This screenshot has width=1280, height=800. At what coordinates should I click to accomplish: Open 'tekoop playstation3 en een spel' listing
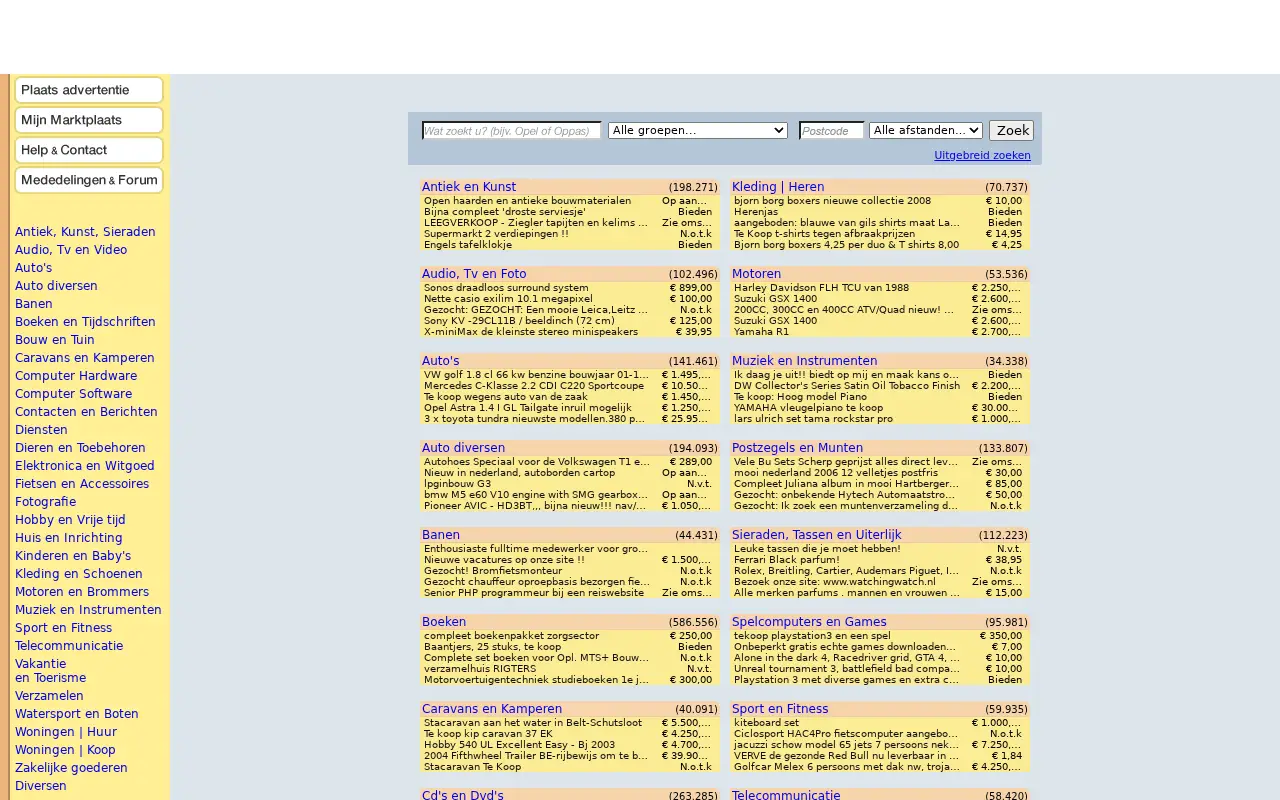click(812, 636)
